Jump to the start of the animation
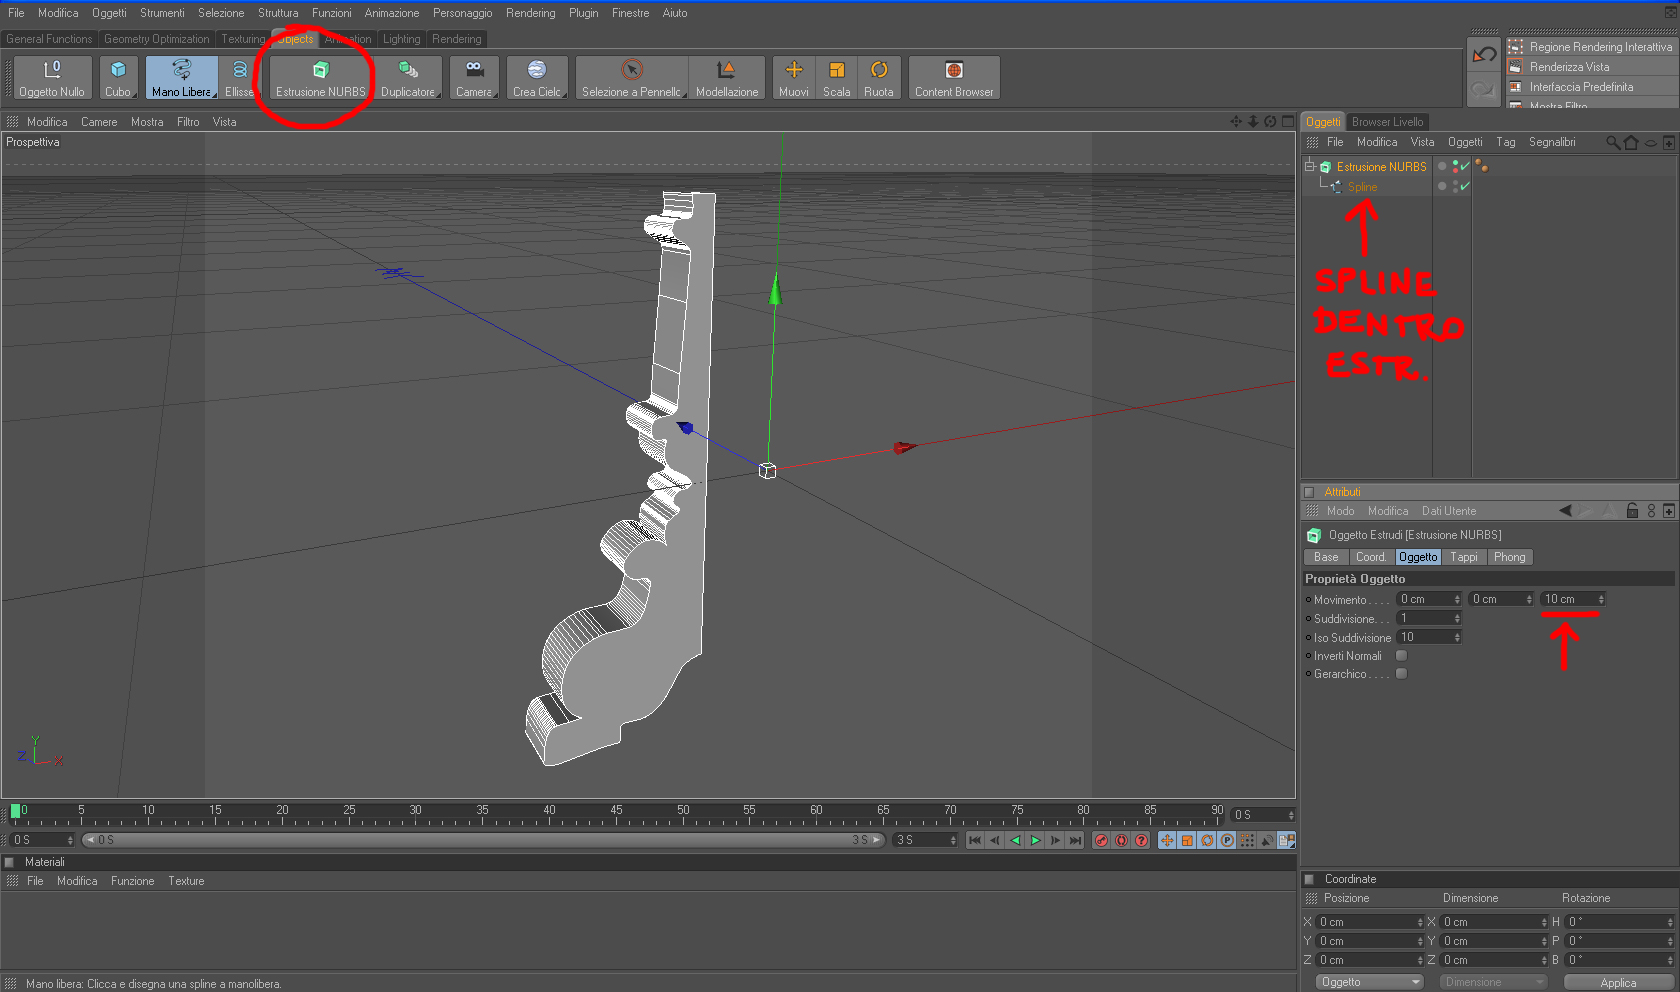This screenshot has width=1680, height=992. [975, 840]
